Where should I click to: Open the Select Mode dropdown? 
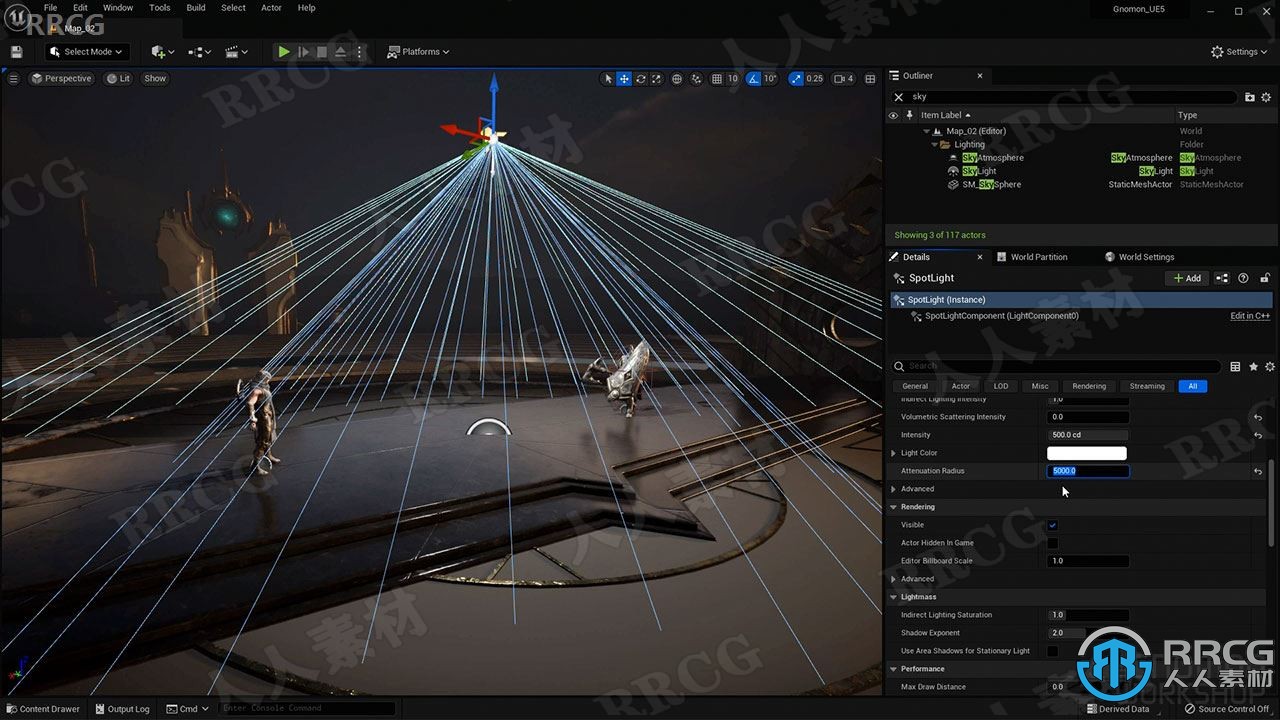click(87, 52)
